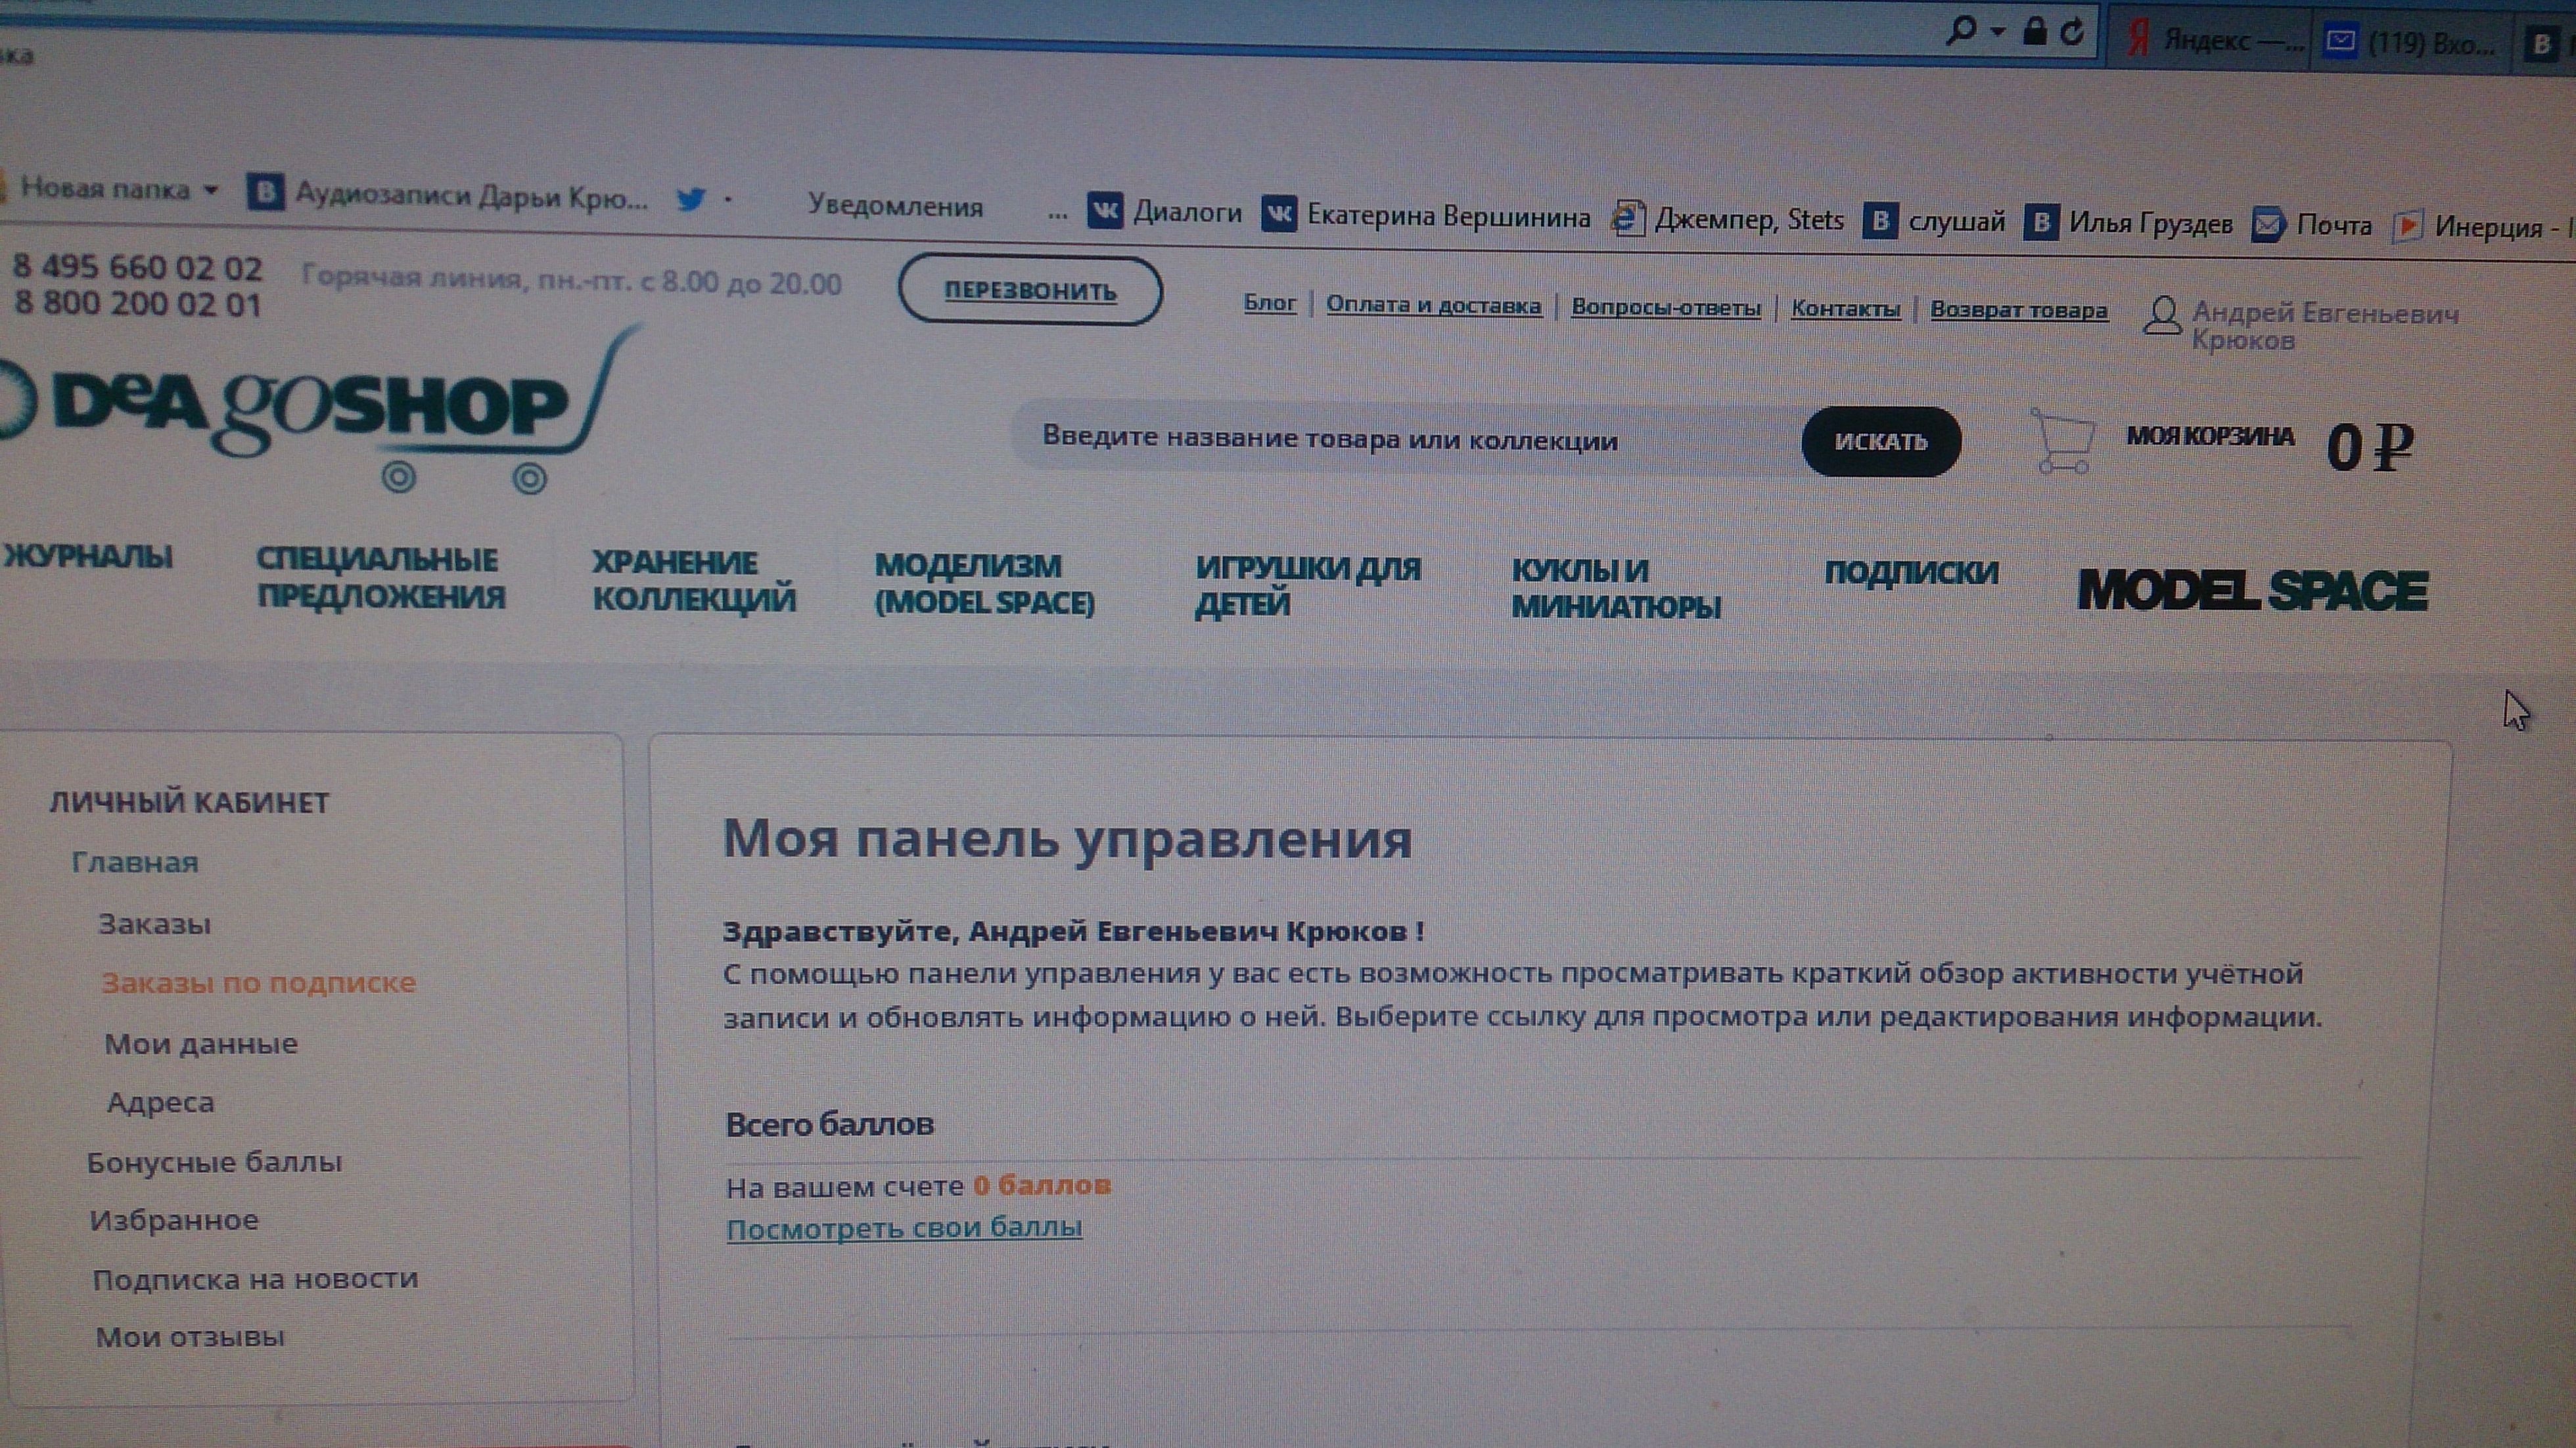The width and height of the screenshot is (2576, 1448).
Task: Click the Twitter bird bookmark icon
Action: [691, 199]
